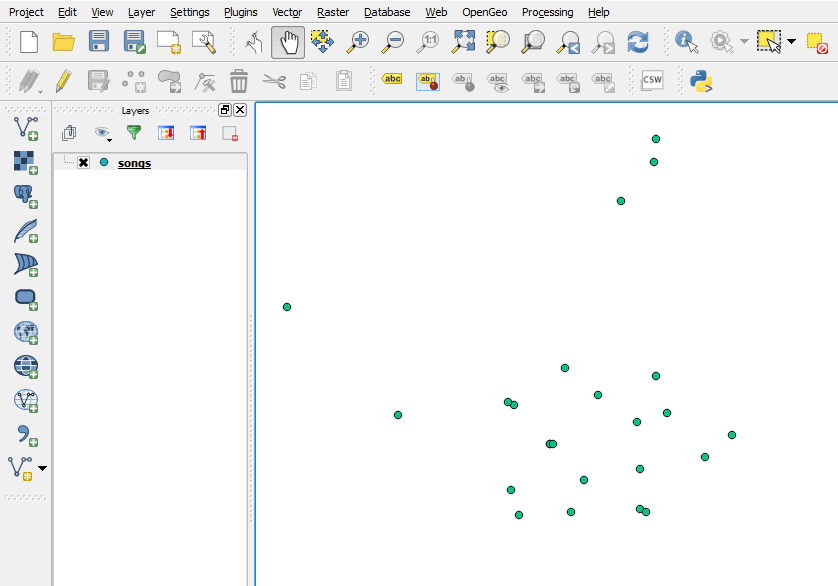The height and width of the screenshot is (586, 838).
Task: Click the Zoom In magnifier tool
Action: click(357, 42)
